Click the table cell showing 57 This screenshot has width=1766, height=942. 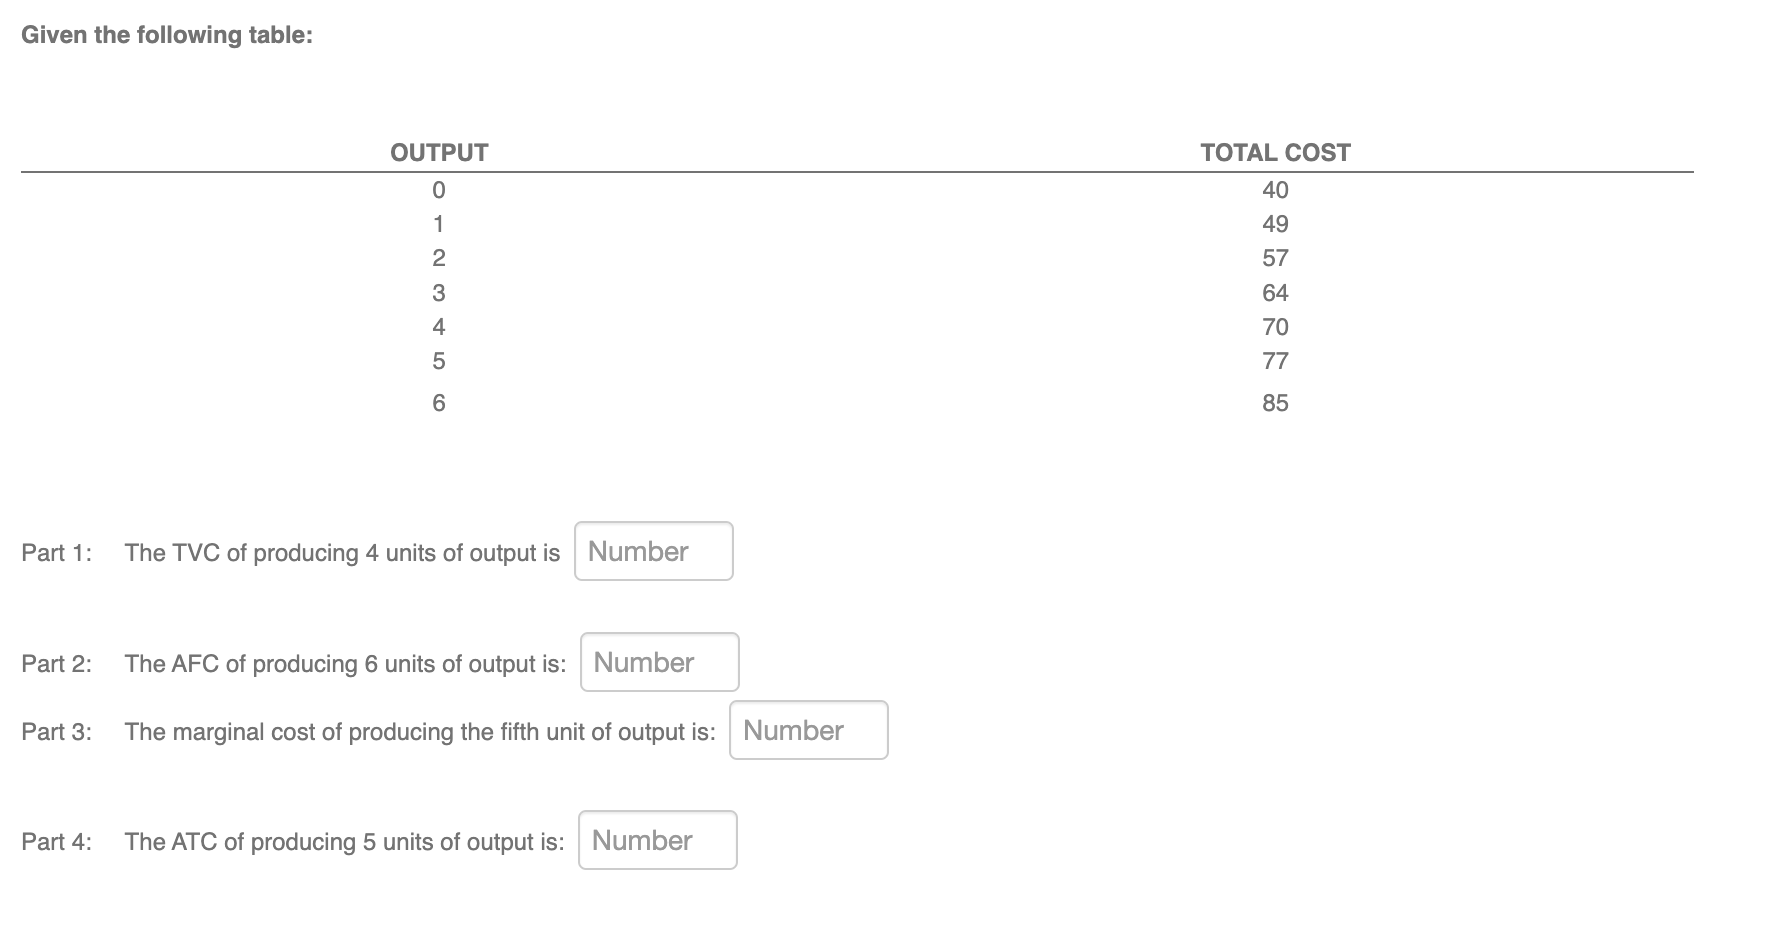coord(1274,258)
